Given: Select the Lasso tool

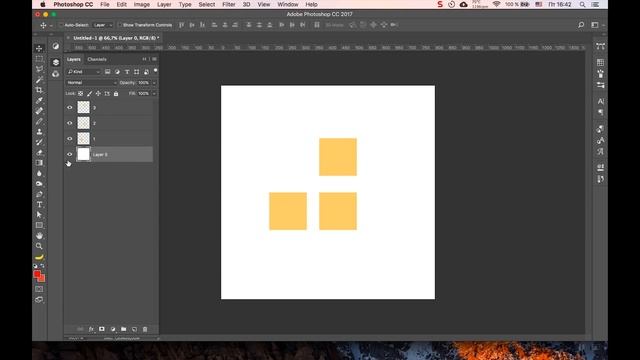Looking at the screenshot, I should pos(39,69).
